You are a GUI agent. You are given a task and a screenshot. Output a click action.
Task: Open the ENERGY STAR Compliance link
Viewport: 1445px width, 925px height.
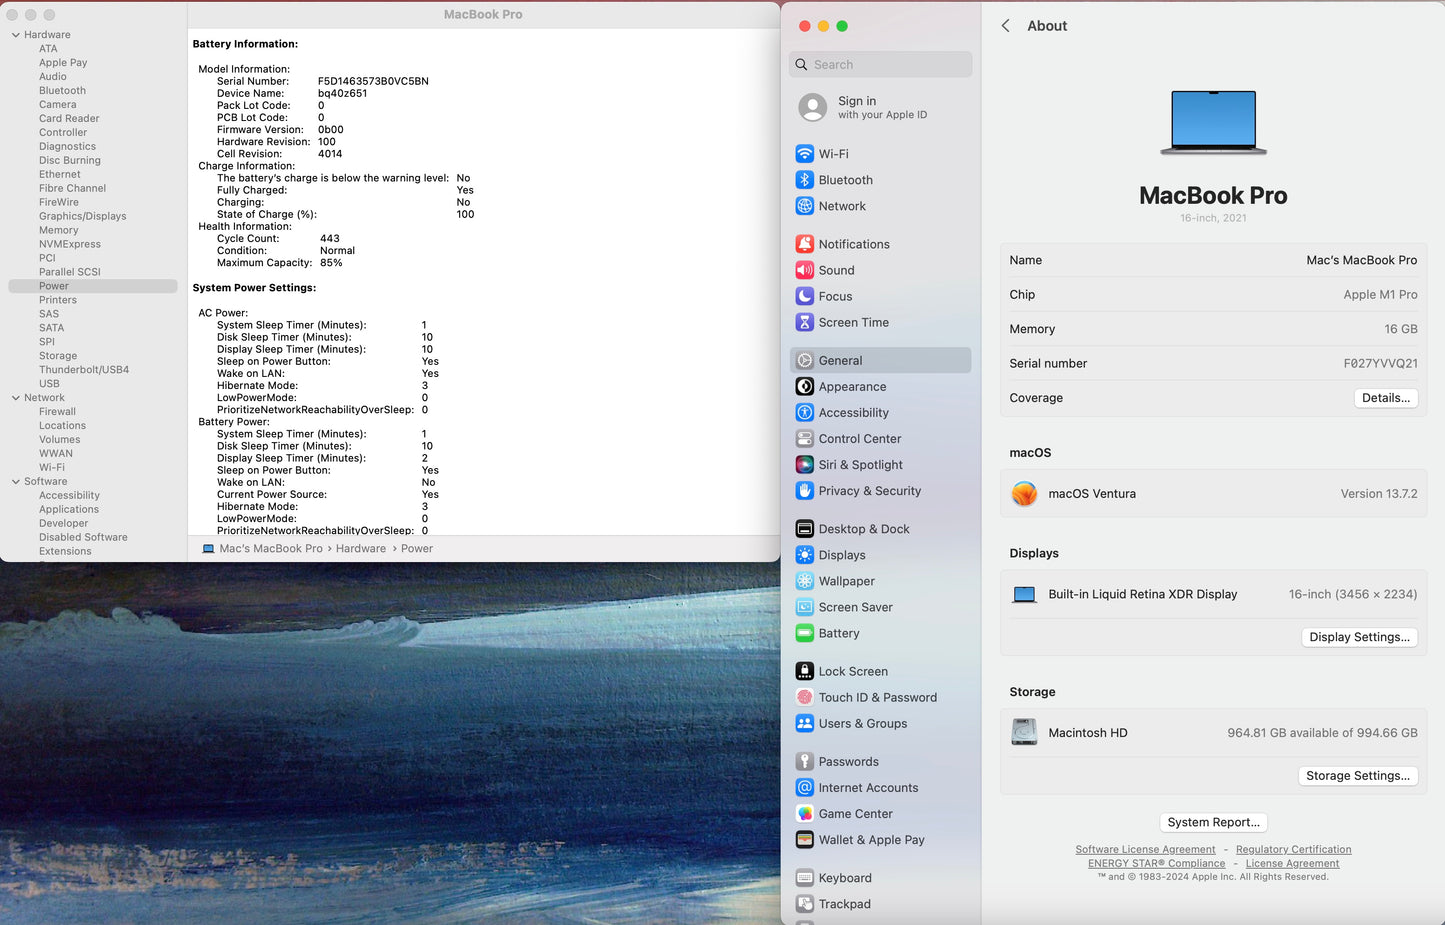click(x=1156, y=864)
